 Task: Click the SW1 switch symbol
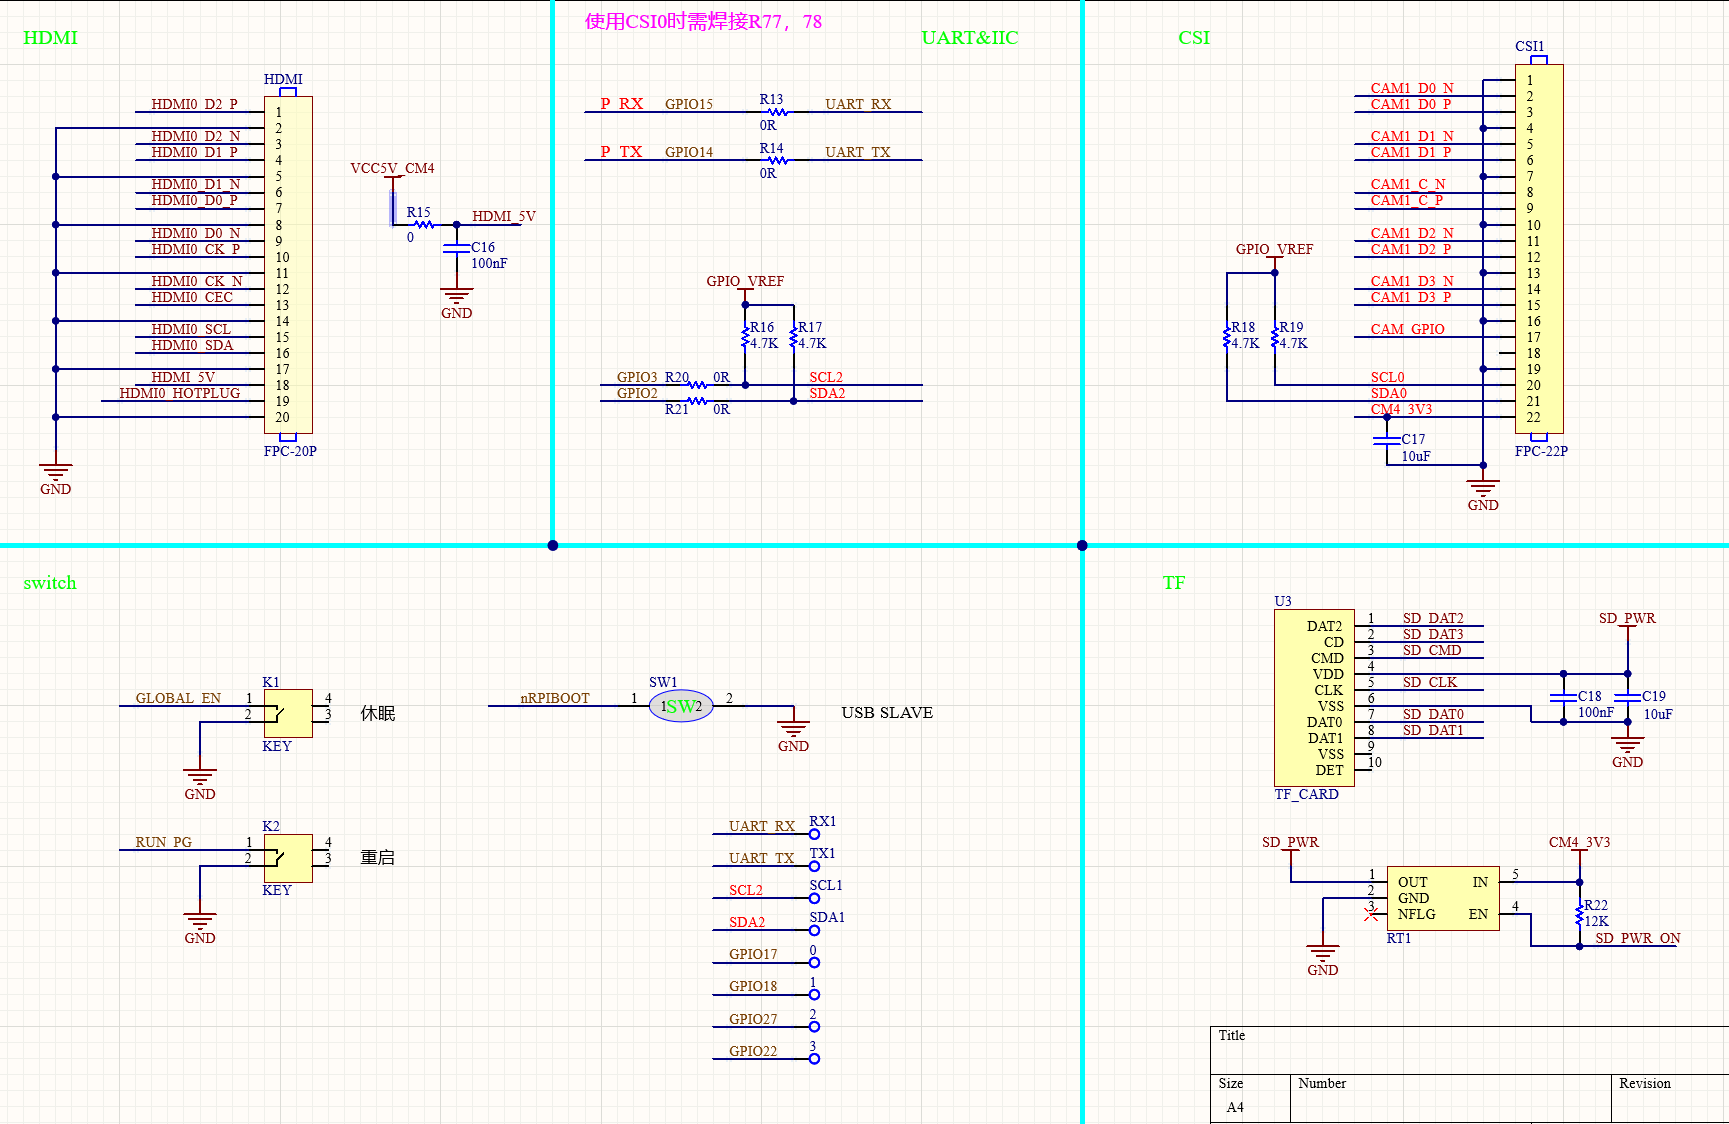pos(681,706)
